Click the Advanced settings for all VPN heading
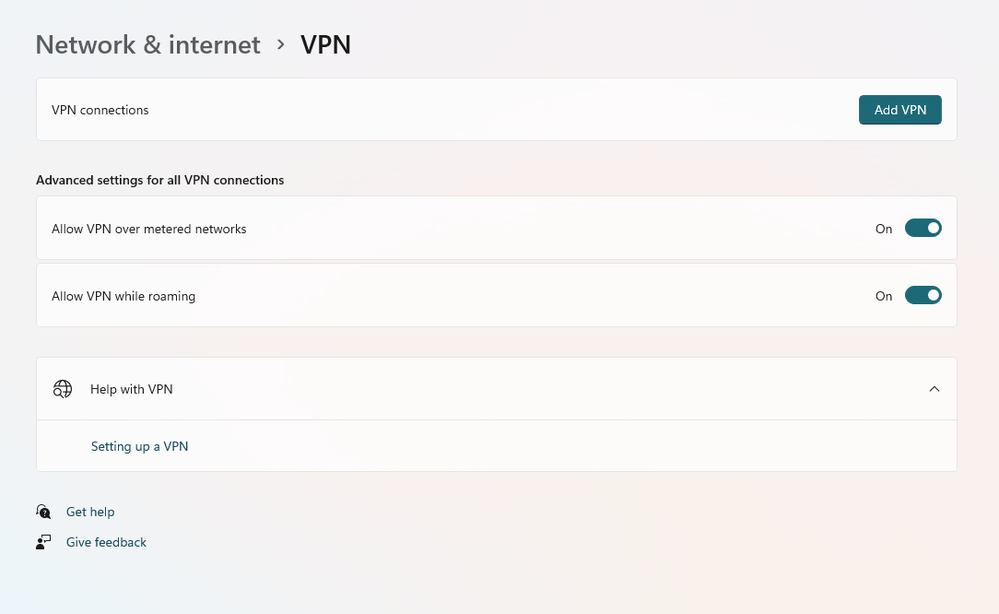The width and height of the screenshot is (999, 614). pyautogui.click(x=160, y=180)
